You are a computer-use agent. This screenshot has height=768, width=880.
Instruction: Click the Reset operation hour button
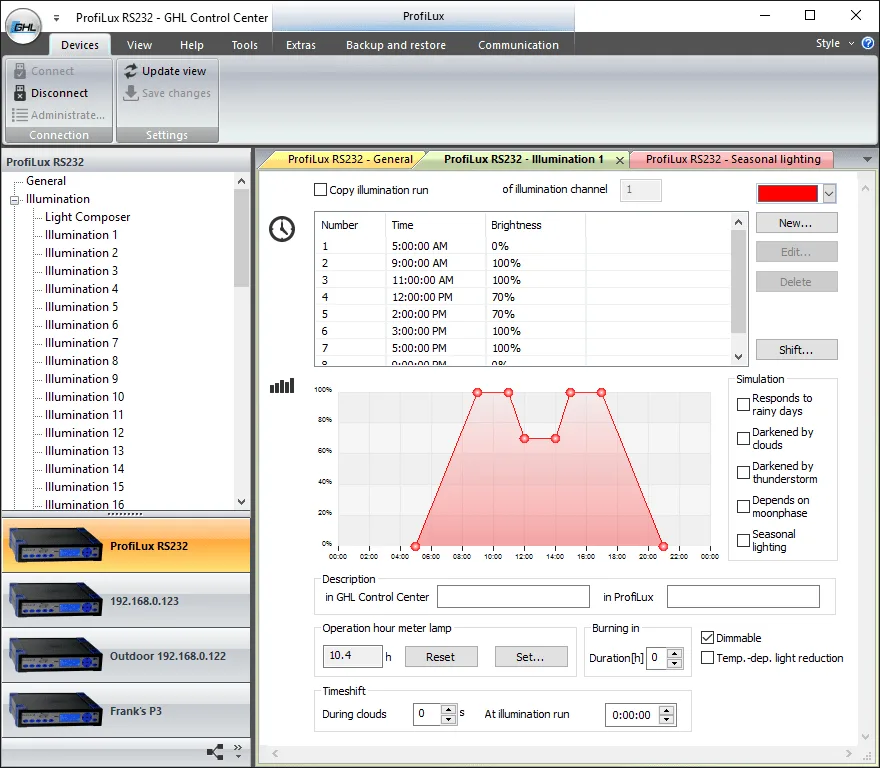point(441,657)
